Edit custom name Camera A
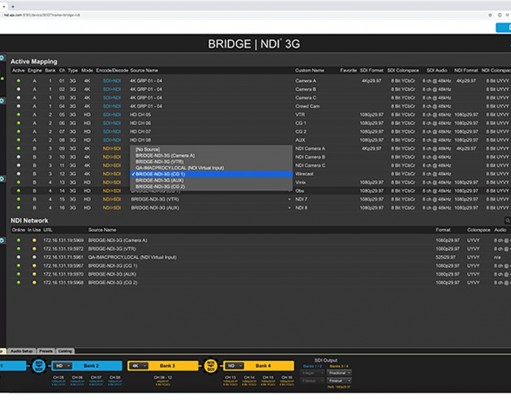This screenshot has width=511, height=400. 306,81
